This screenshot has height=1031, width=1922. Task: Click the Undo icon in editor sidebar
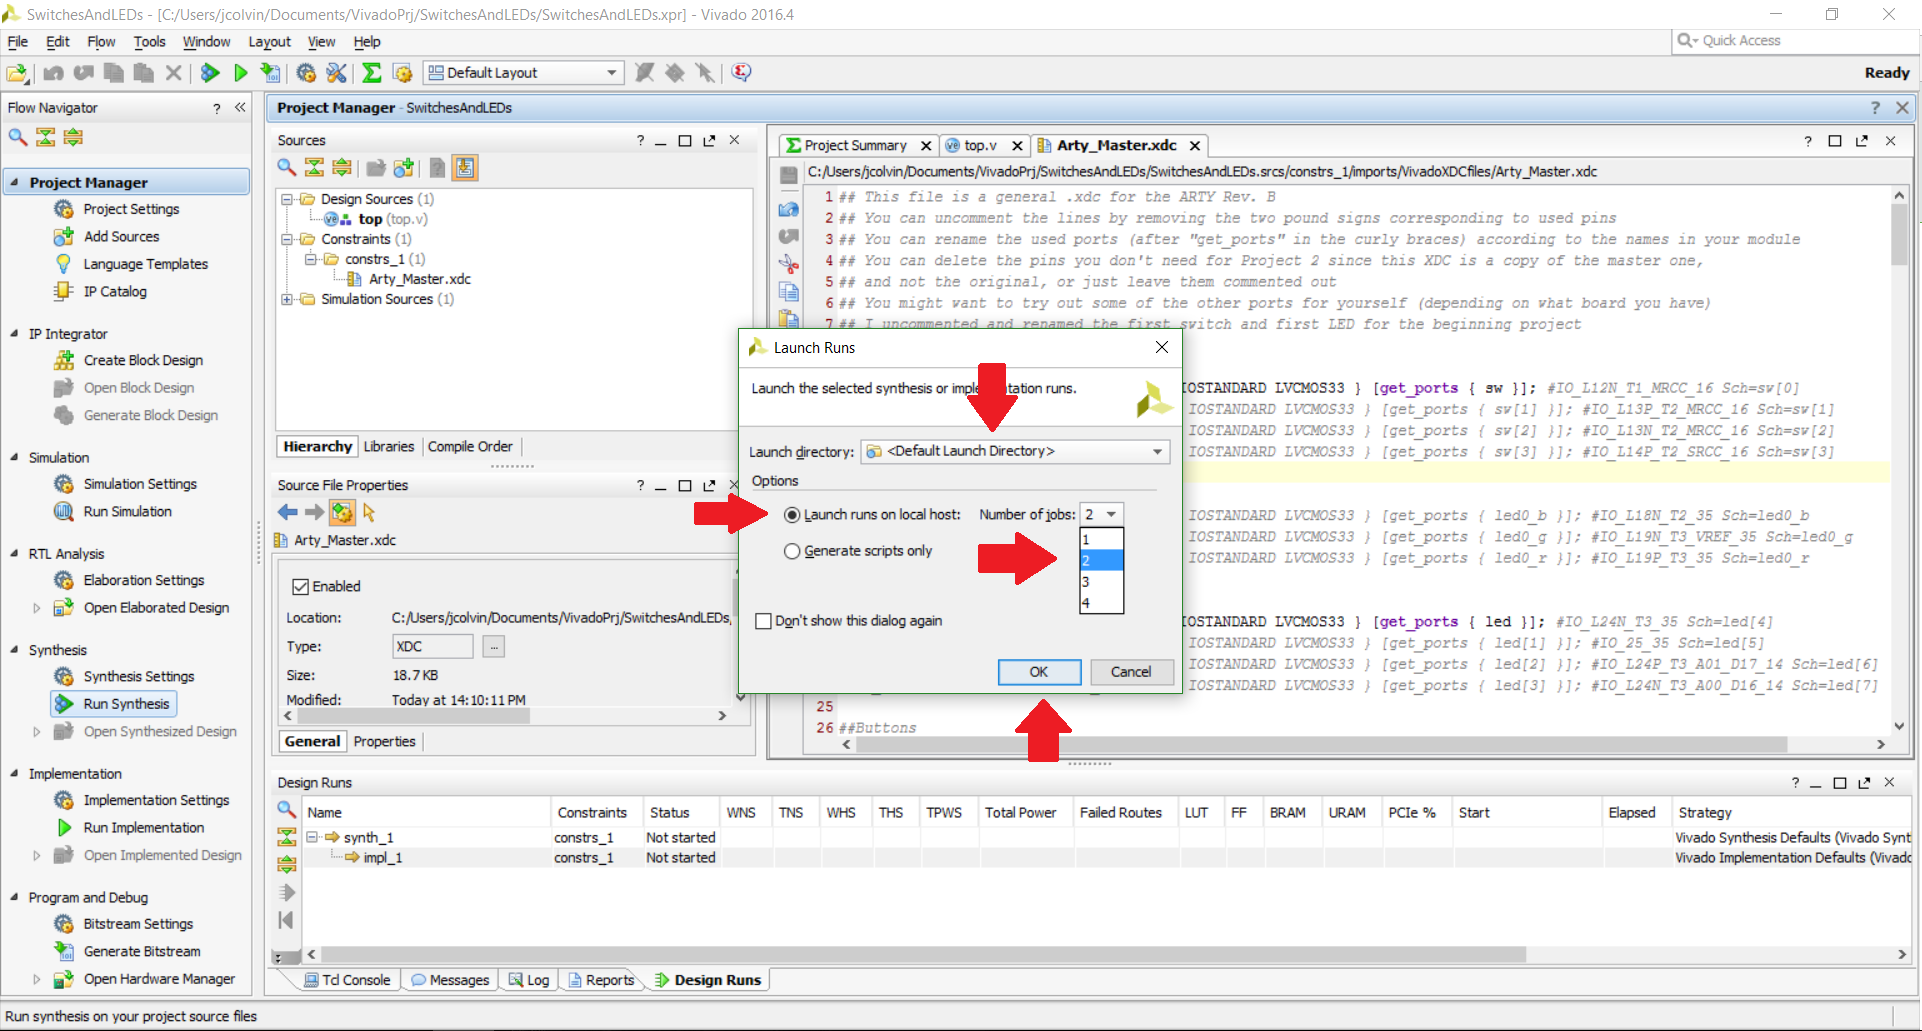click(789, 209)
